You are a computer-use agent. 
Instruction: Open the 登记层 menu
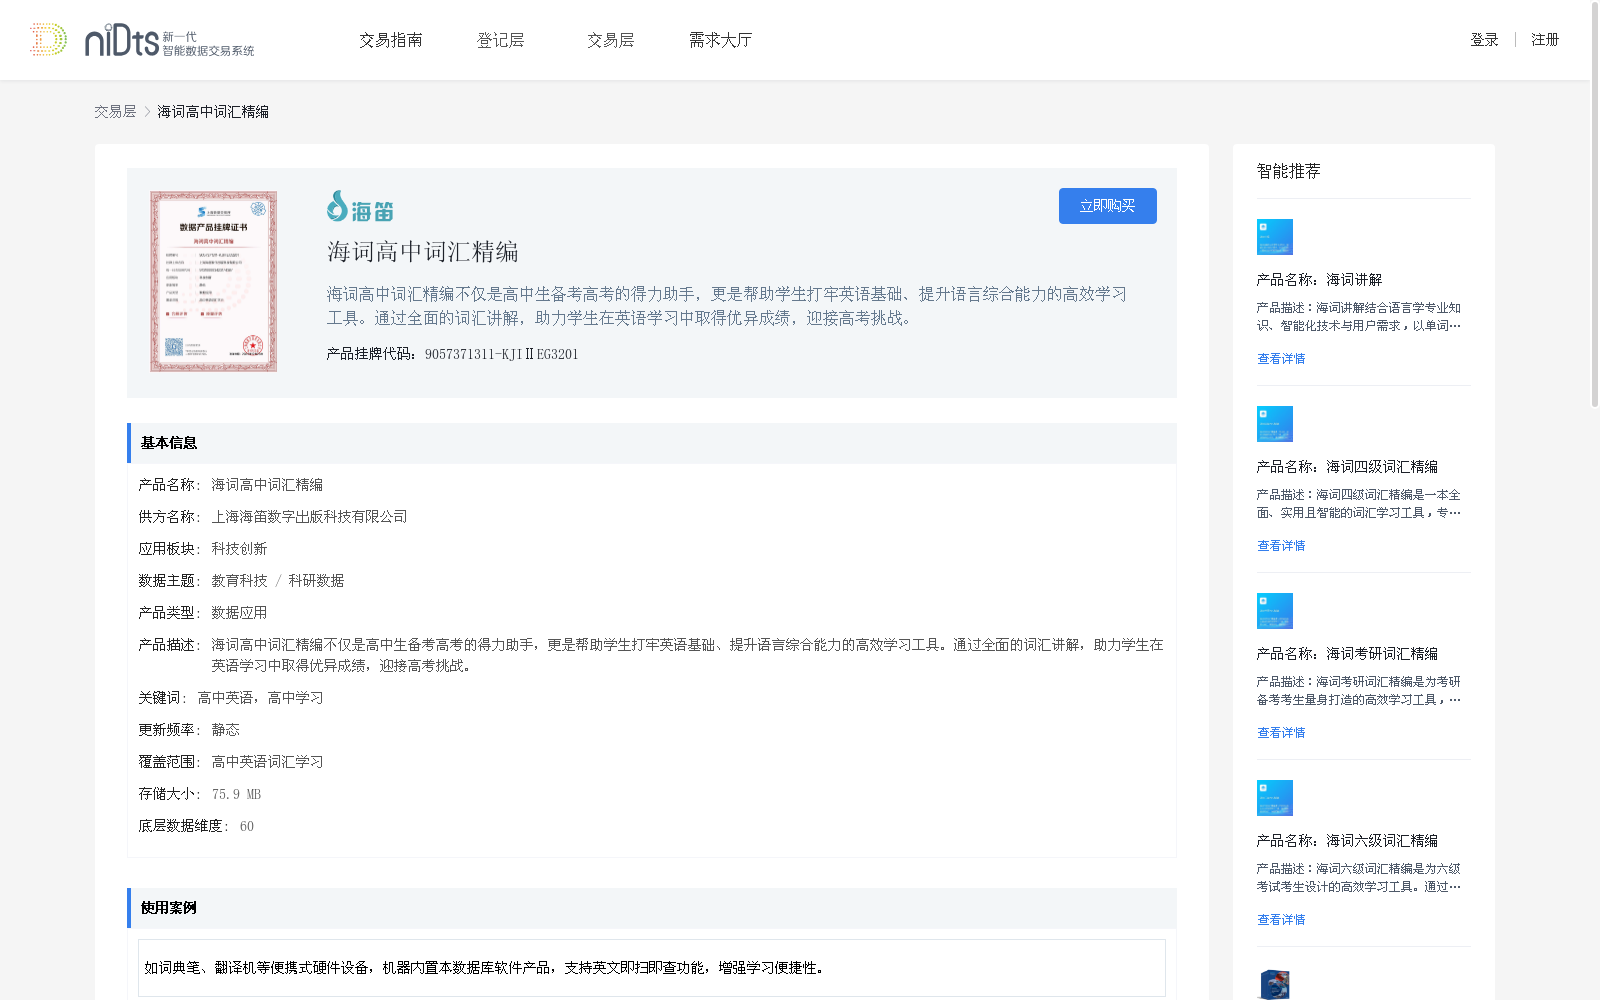[501, 40]
